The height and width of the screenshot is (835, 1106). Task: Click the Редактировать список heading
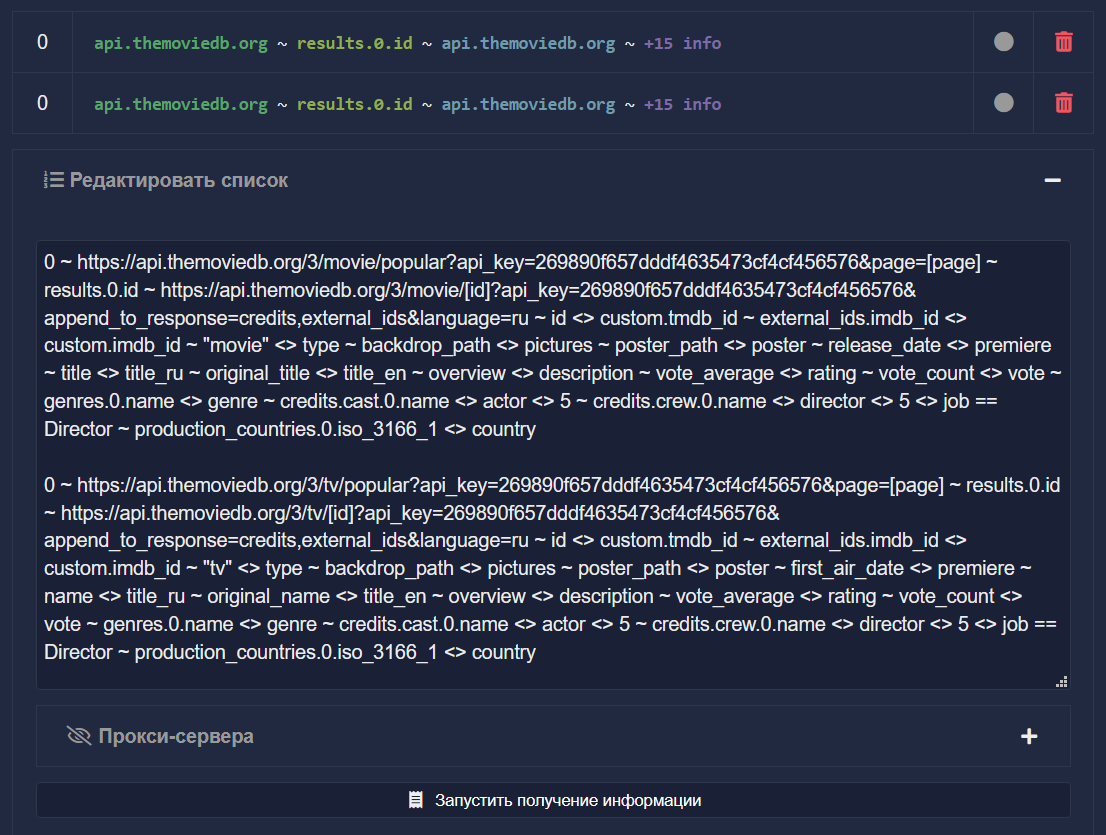point(178,181)
